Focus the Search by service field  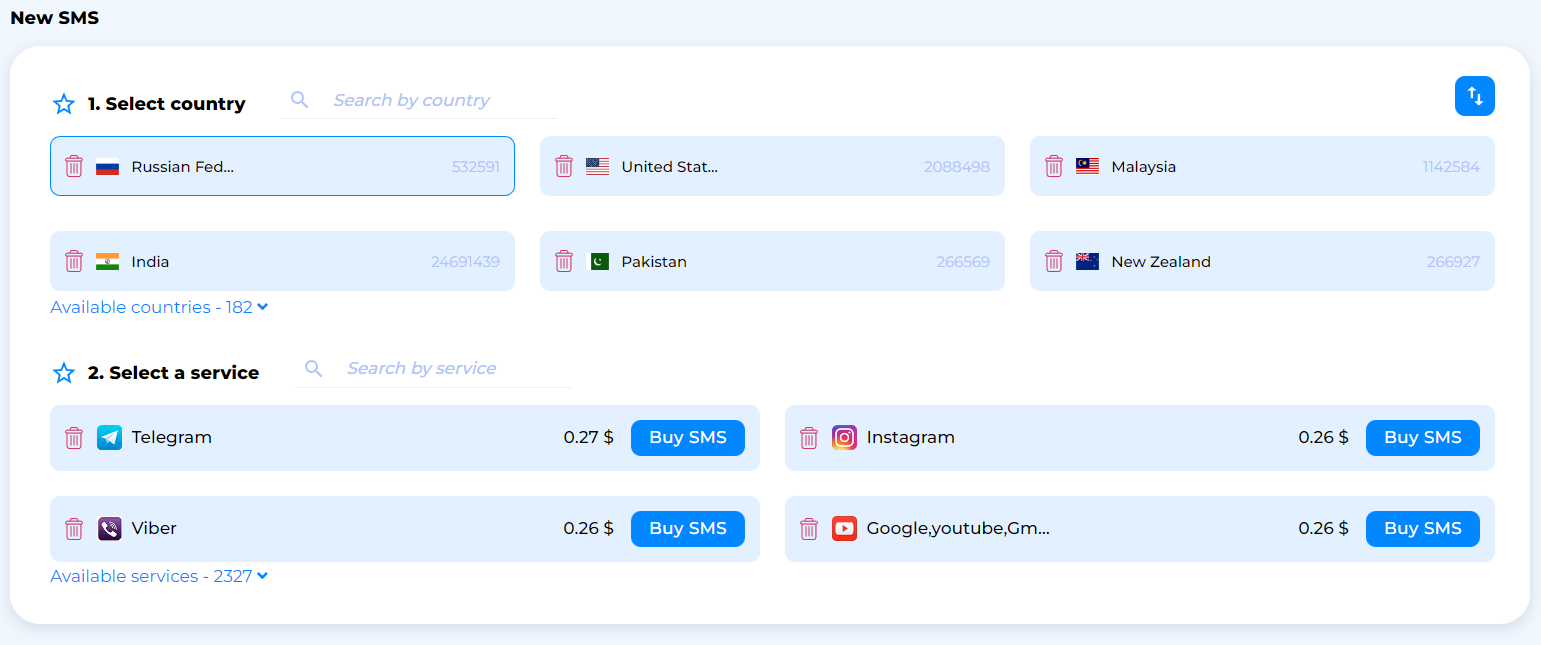(434, 368)
